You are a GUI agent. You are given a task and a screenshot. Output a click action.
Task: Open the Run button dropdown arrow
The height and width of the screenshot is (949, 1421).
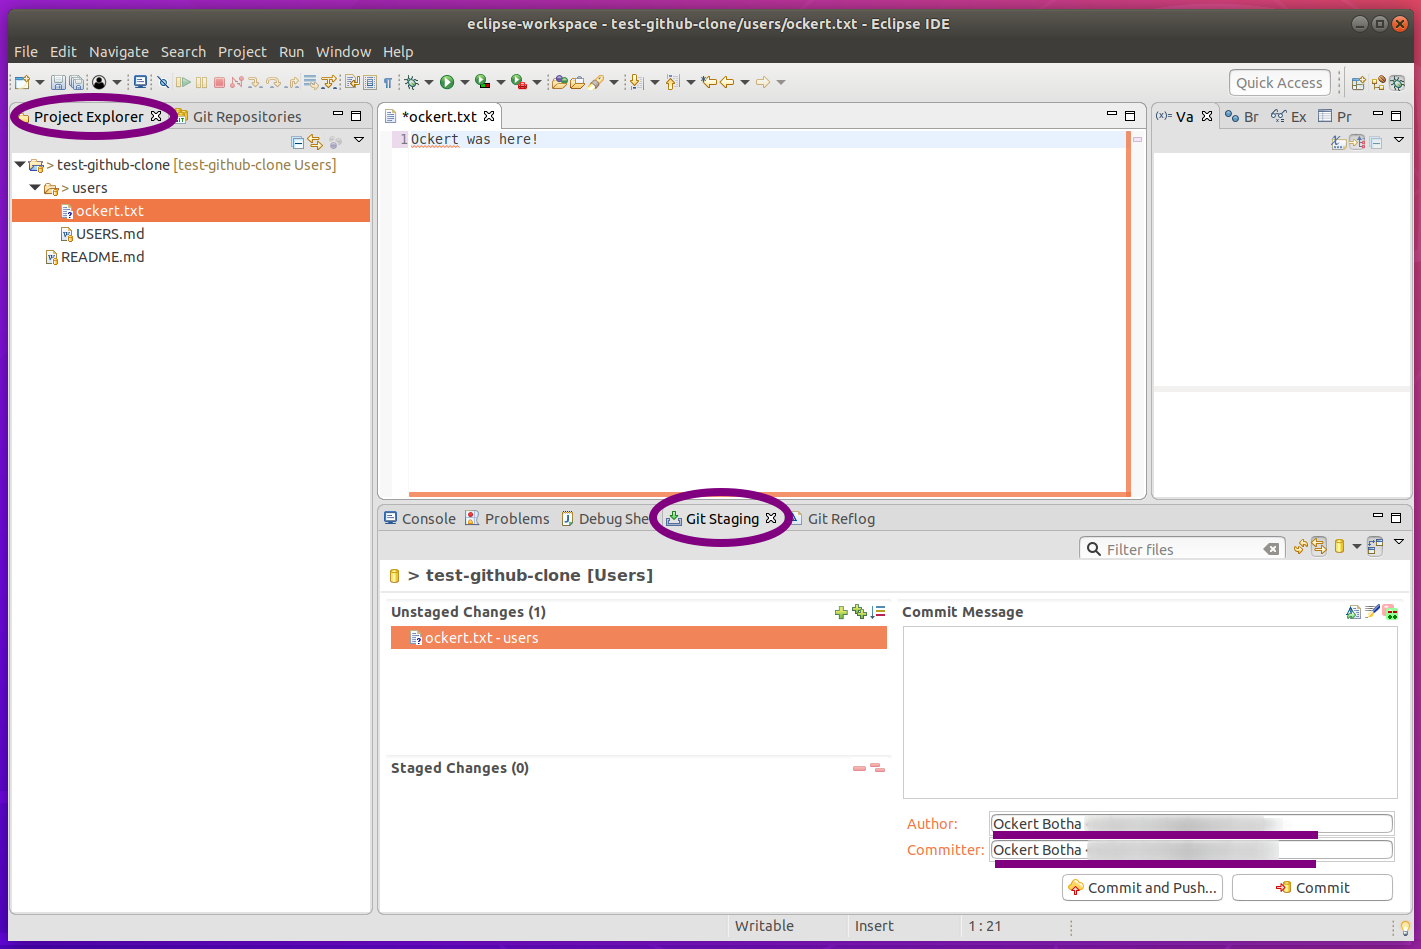pyautogui.click(x=464, y=82)
